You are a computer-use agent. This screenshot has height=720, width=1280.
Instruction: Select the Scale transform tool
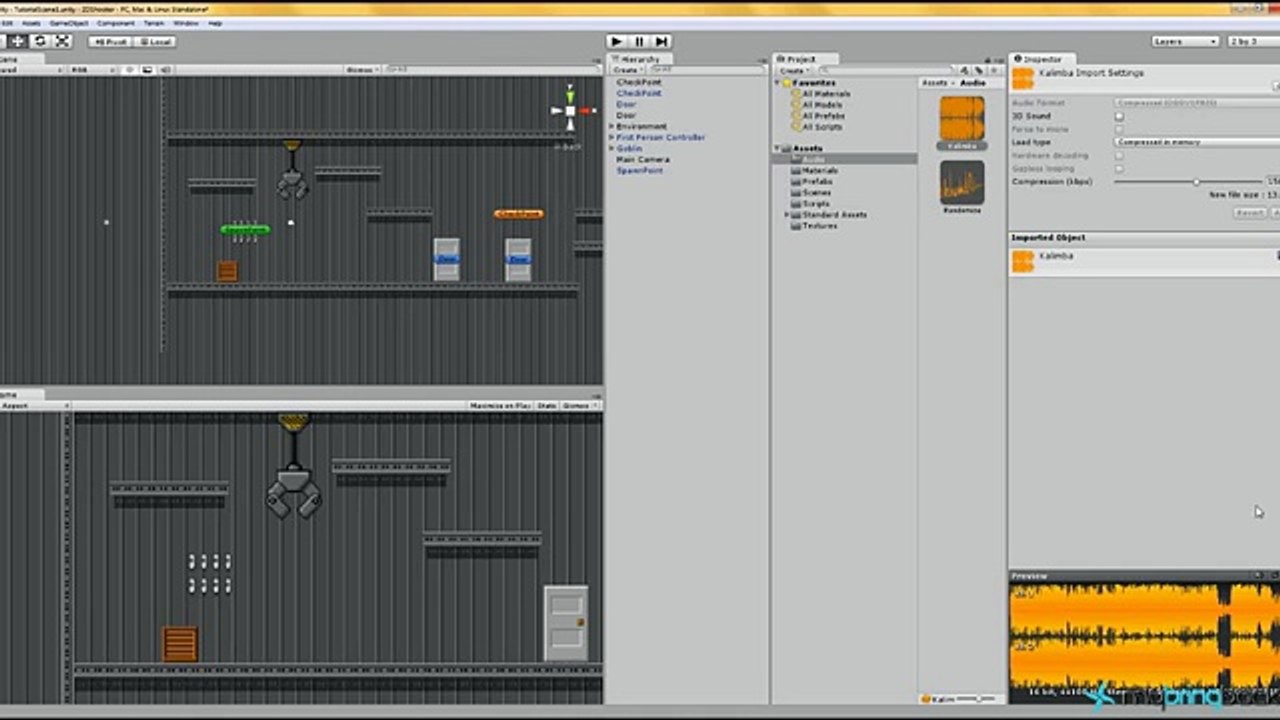(63, 41)
